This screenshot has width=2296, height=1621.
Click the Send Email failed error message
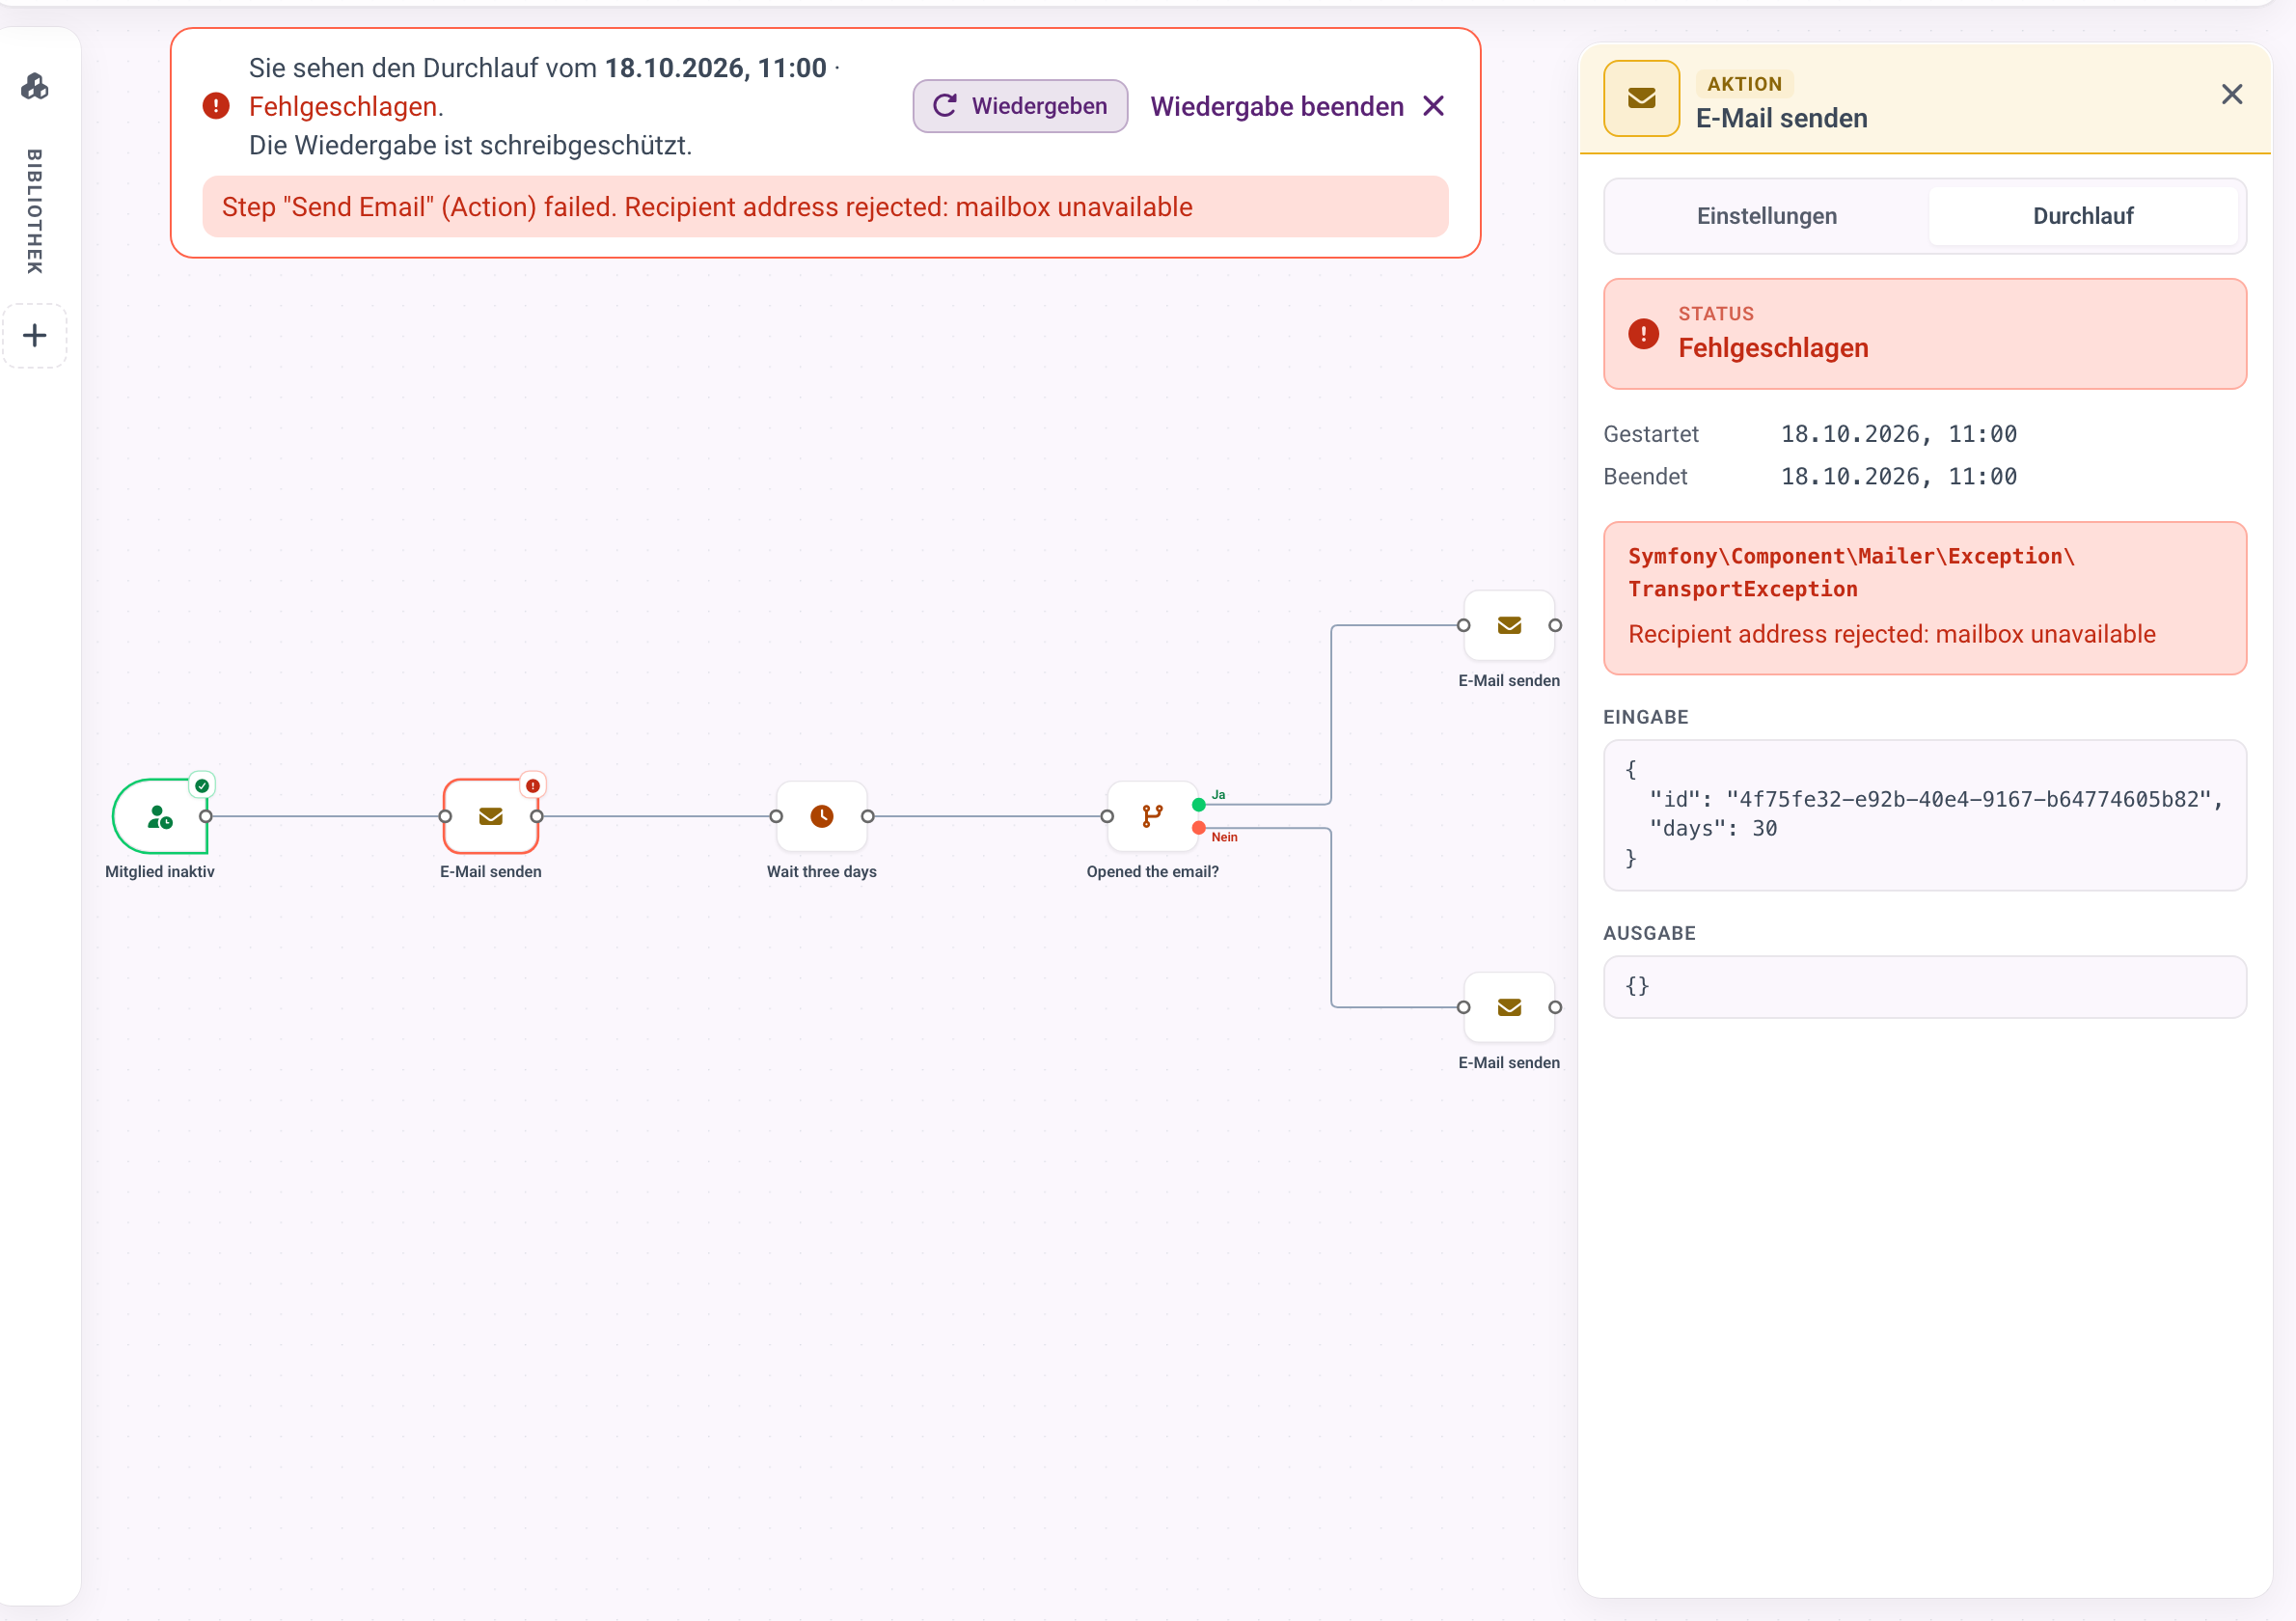(826, 207)
